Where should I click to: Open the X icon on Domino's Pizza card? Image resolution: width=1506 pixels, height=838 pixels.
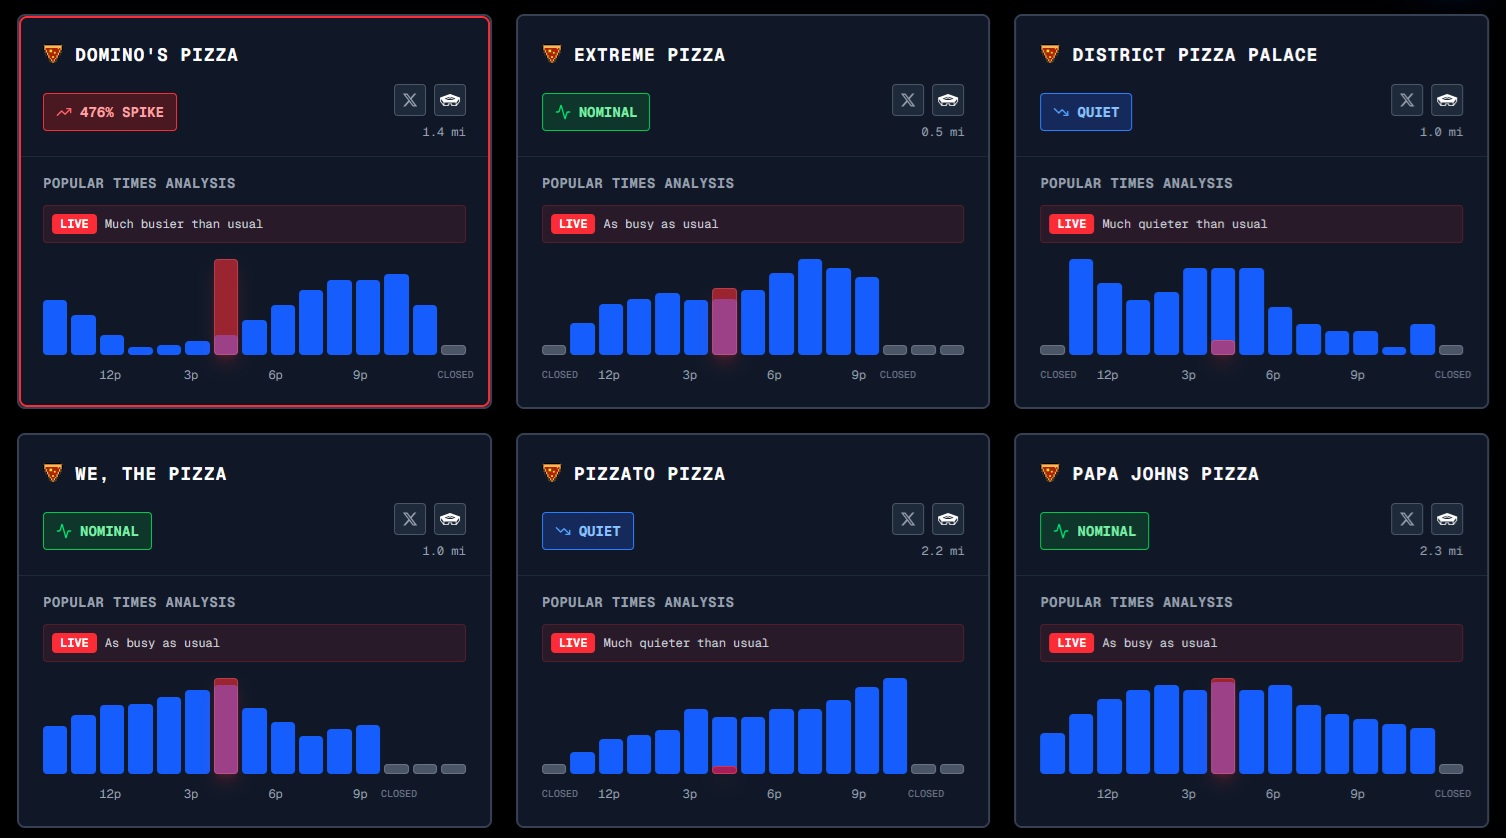410,100
